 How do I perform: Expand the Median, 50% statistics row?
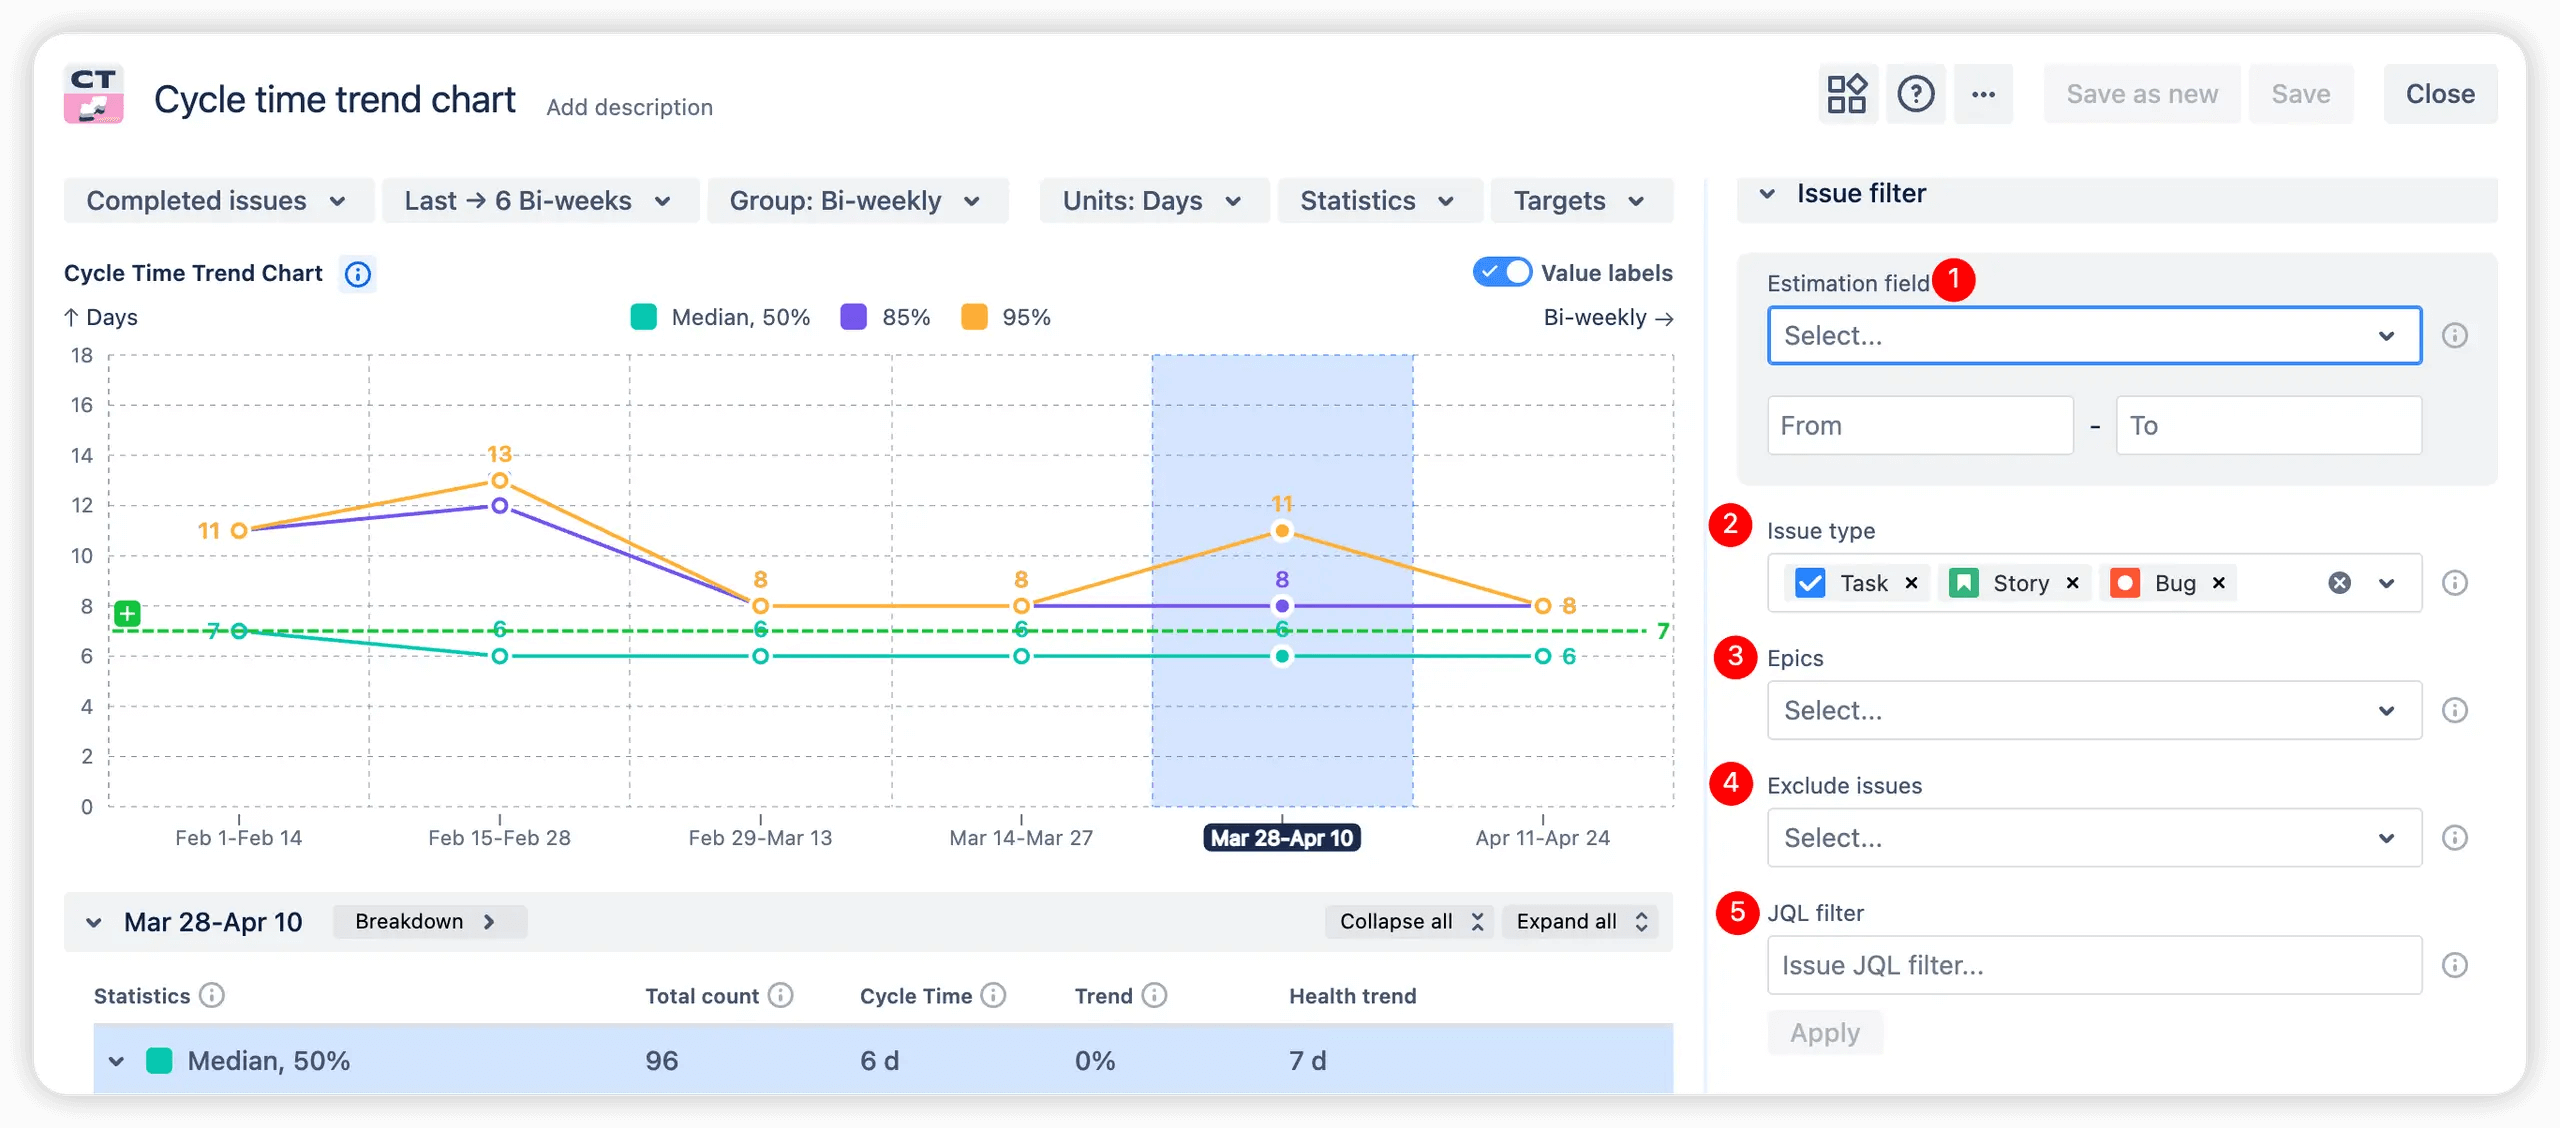click(x=116, y=1061)
